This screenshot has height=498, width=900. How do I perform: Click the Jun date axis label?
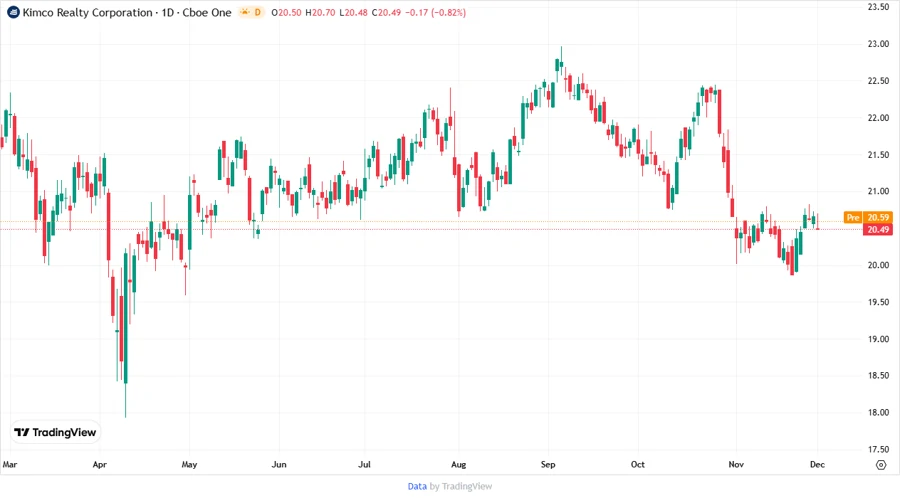pos(279,464)
